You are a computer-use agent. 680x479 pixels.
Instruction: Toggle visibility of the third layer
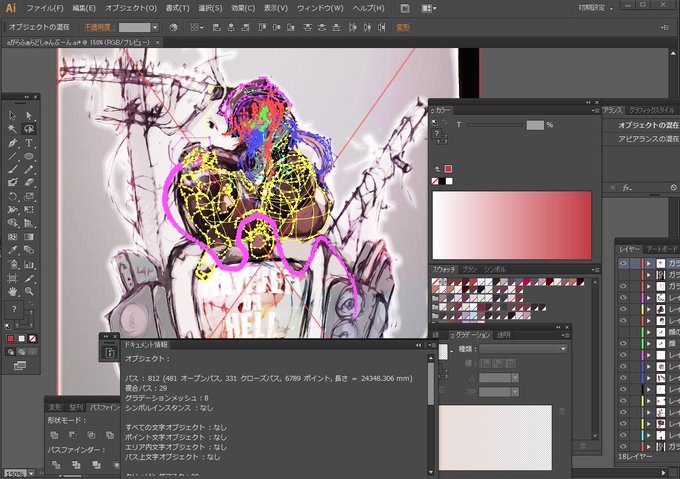tap(623, 286)
